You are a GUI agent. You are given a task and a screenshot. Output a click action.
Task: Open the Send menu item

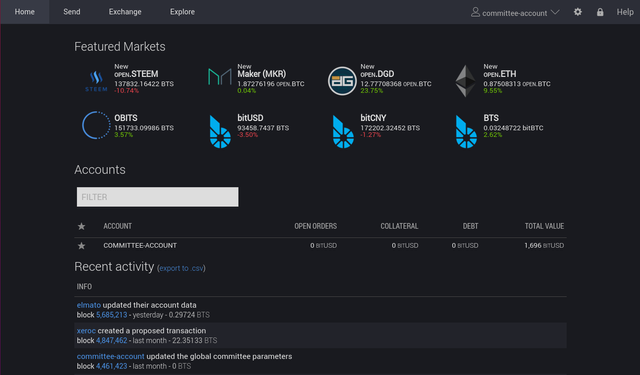tap(72, 12)
